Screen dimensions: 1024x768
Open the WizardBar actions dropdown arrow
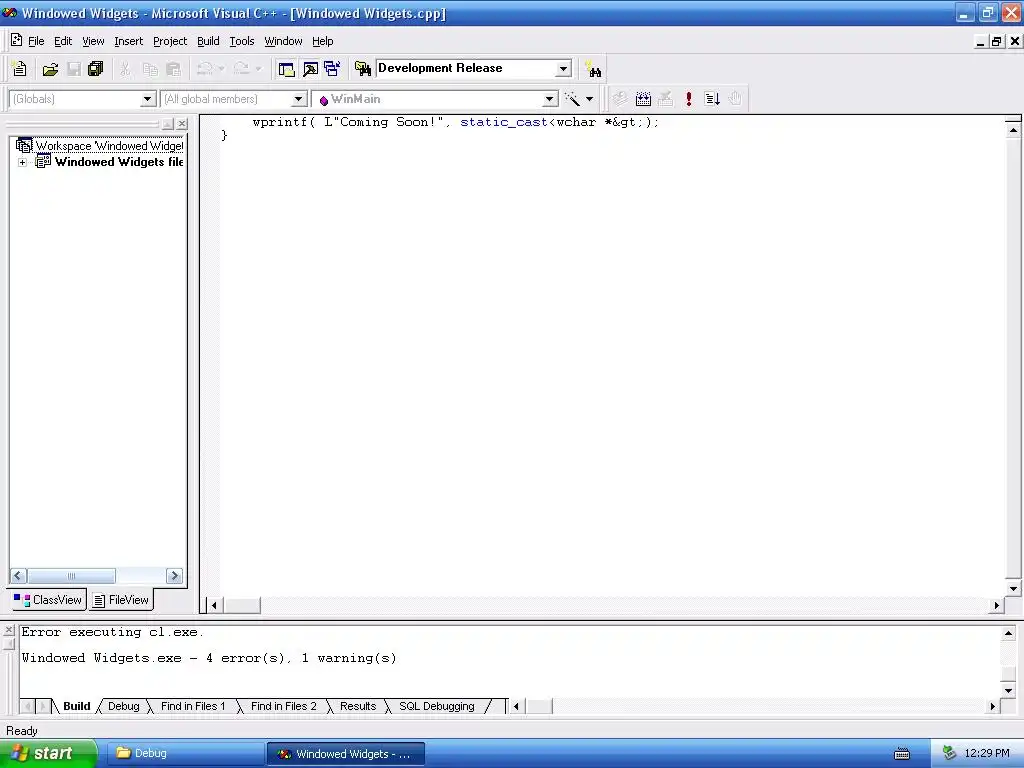(x=589, y=99)
